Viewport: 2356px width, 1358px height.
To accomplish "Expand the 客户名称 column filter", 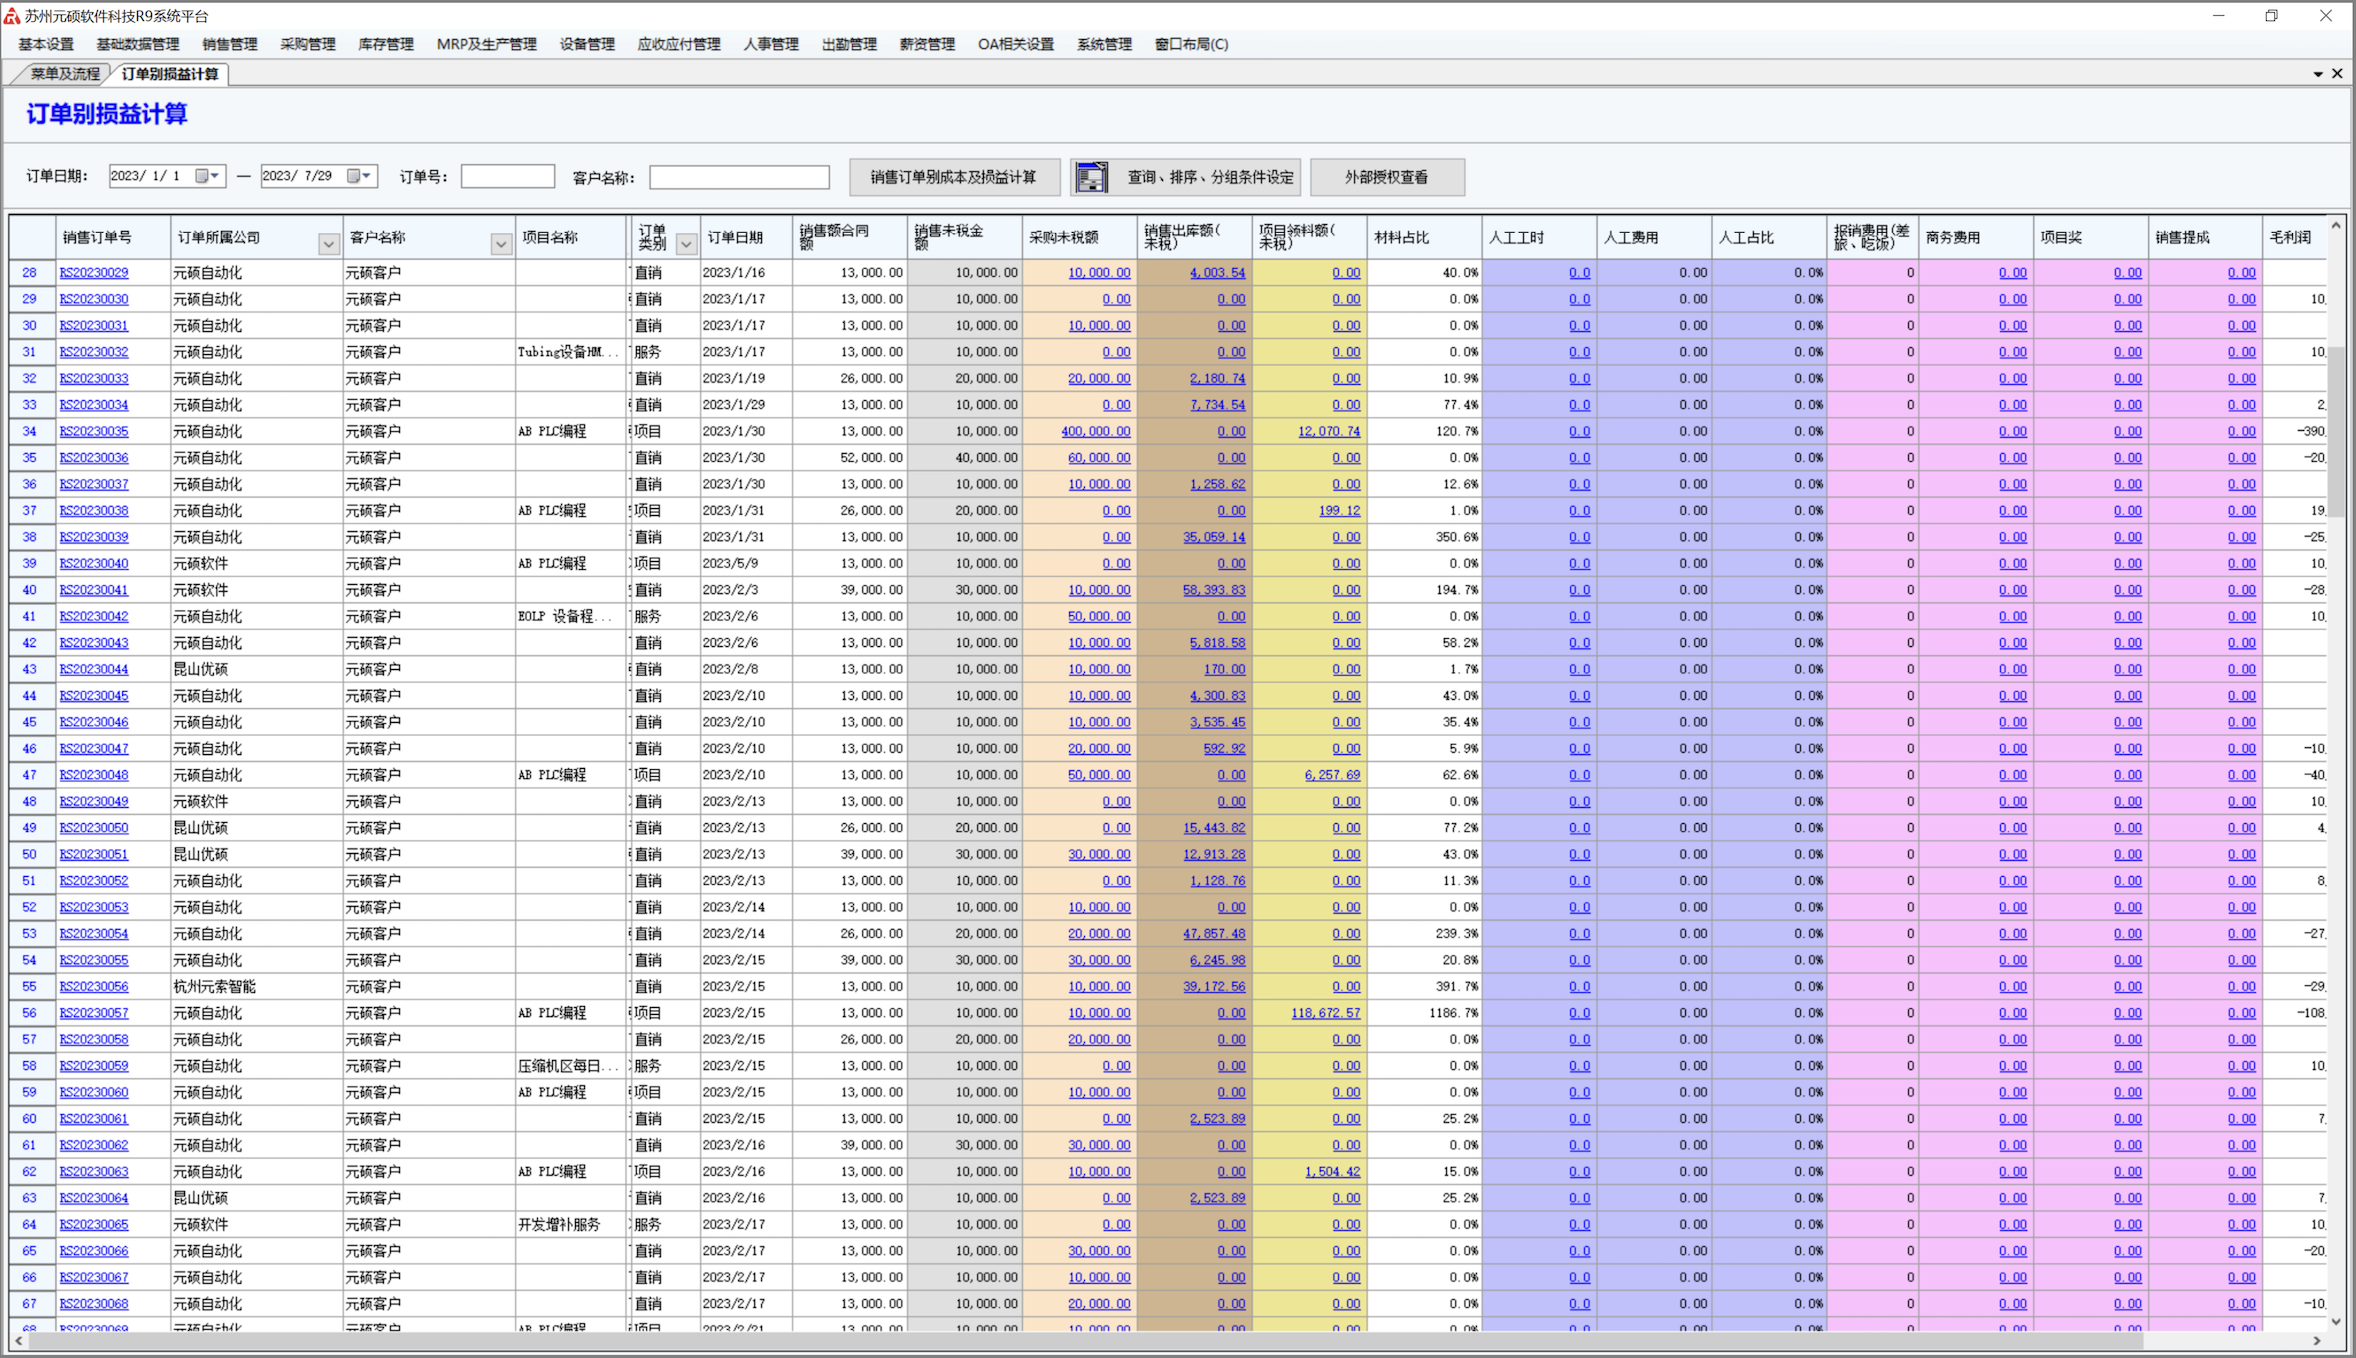I will [500, 244].
